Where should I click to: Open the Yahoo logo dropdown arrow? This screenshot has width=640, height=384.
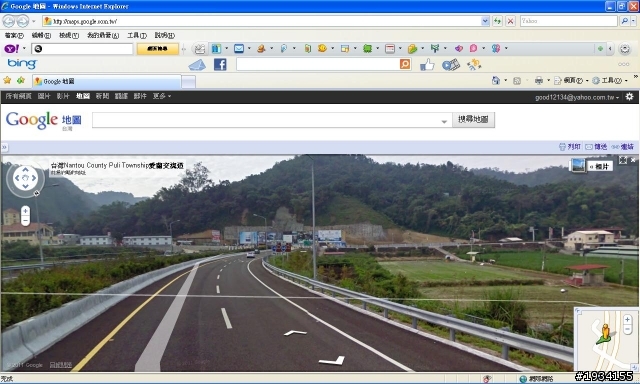coord(24,49)
